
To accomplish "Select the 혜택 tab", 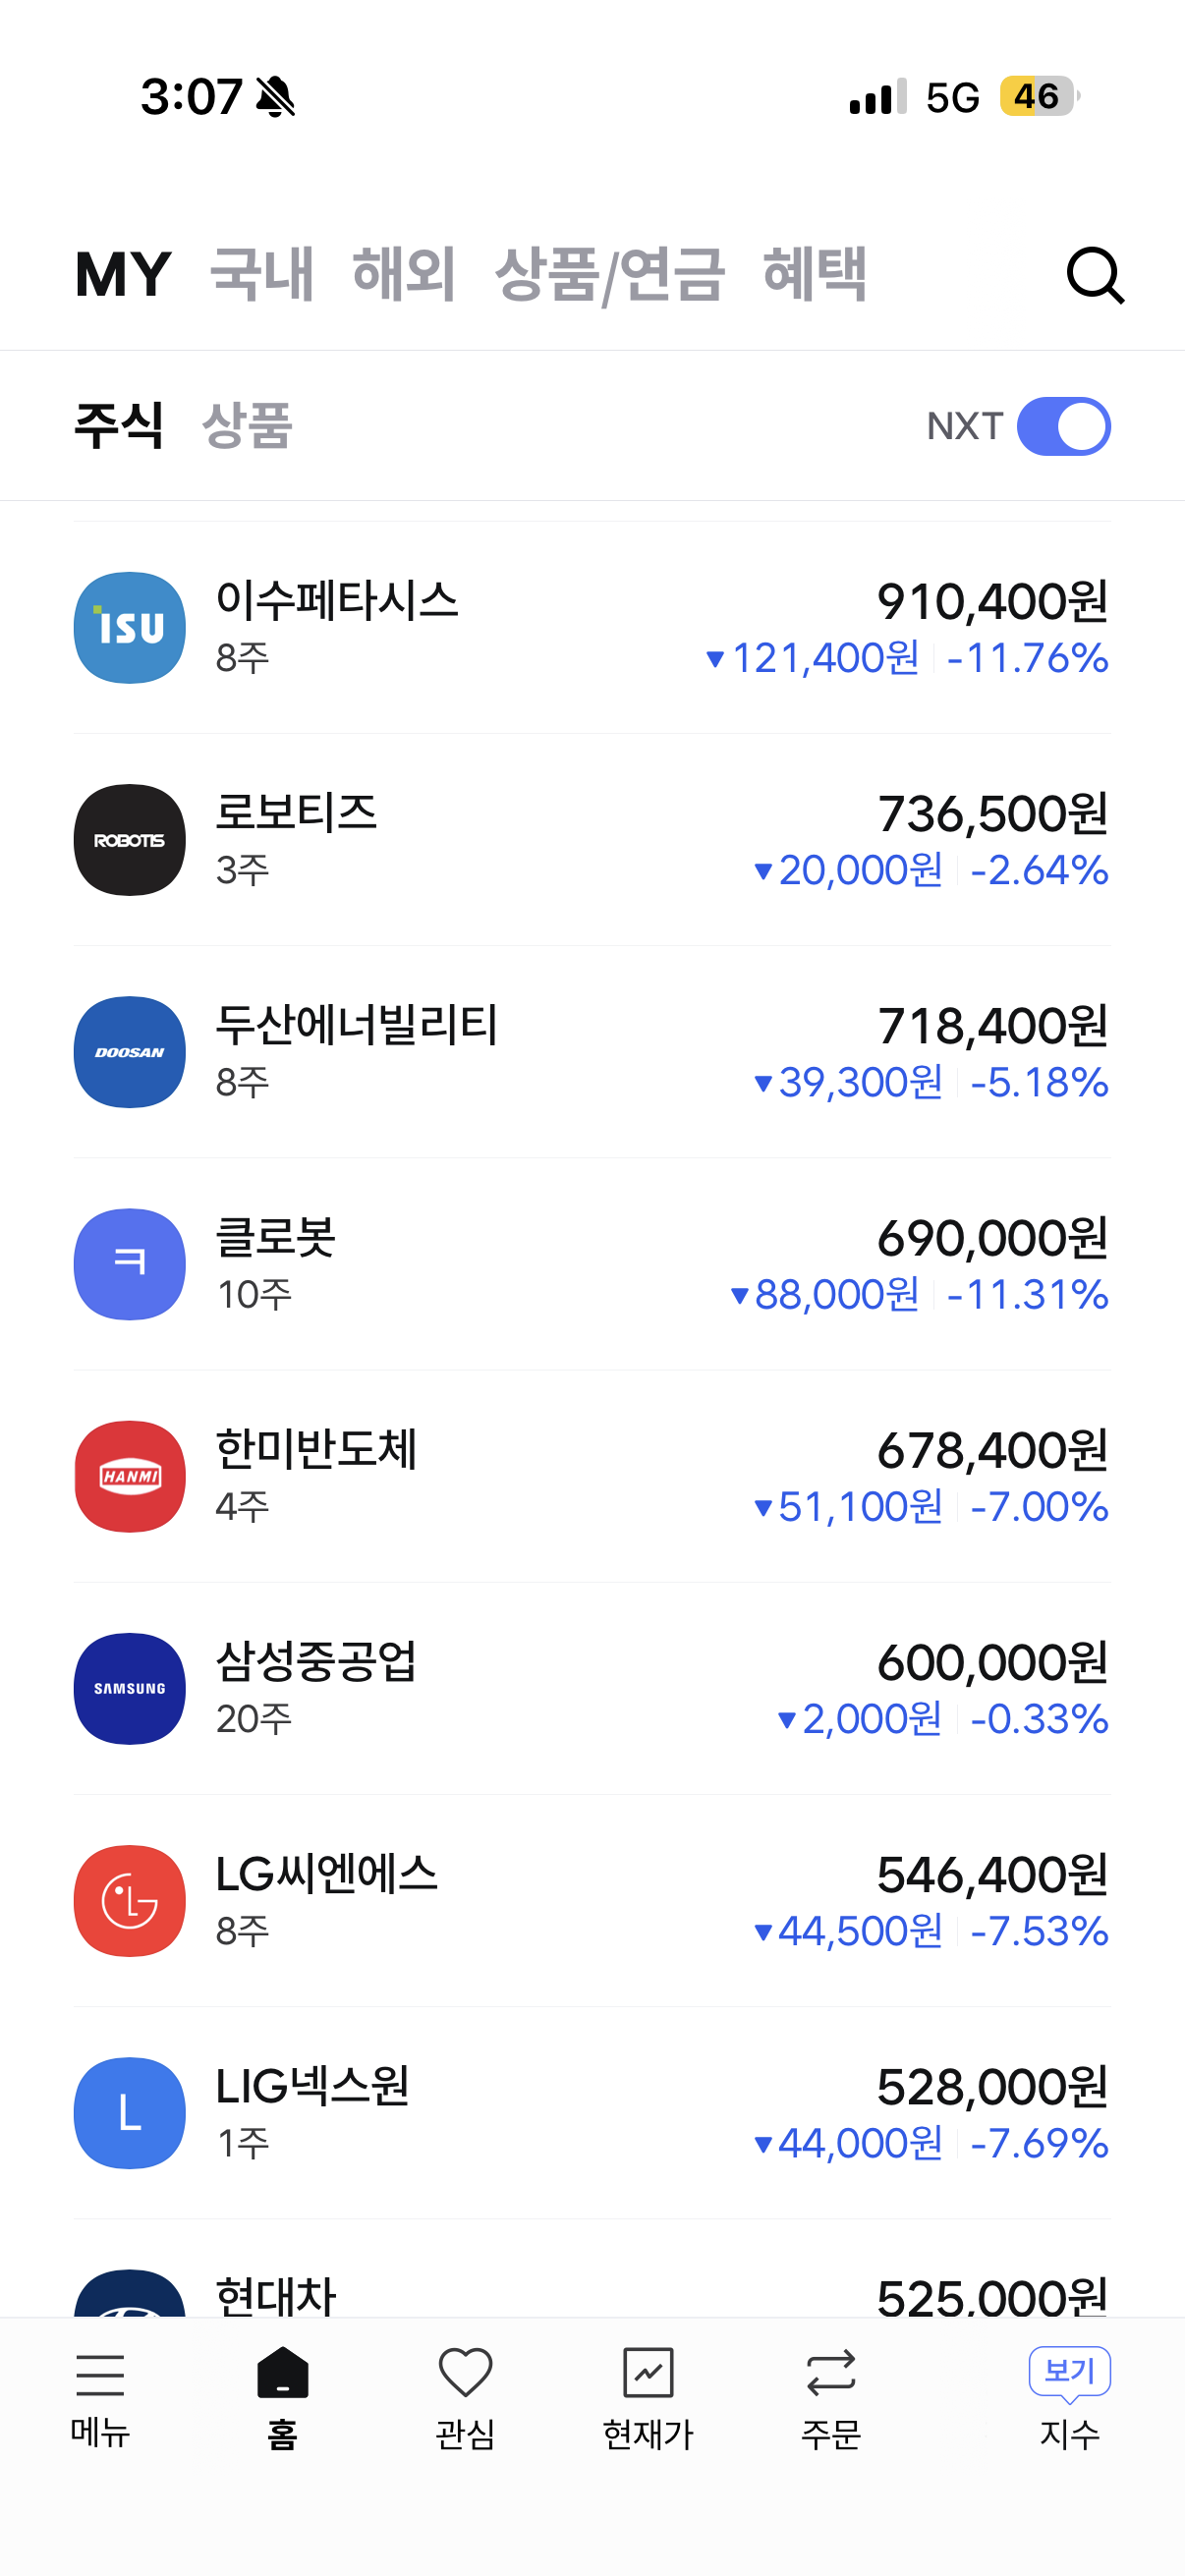I will pyautogui.click(x=814, y=274).
